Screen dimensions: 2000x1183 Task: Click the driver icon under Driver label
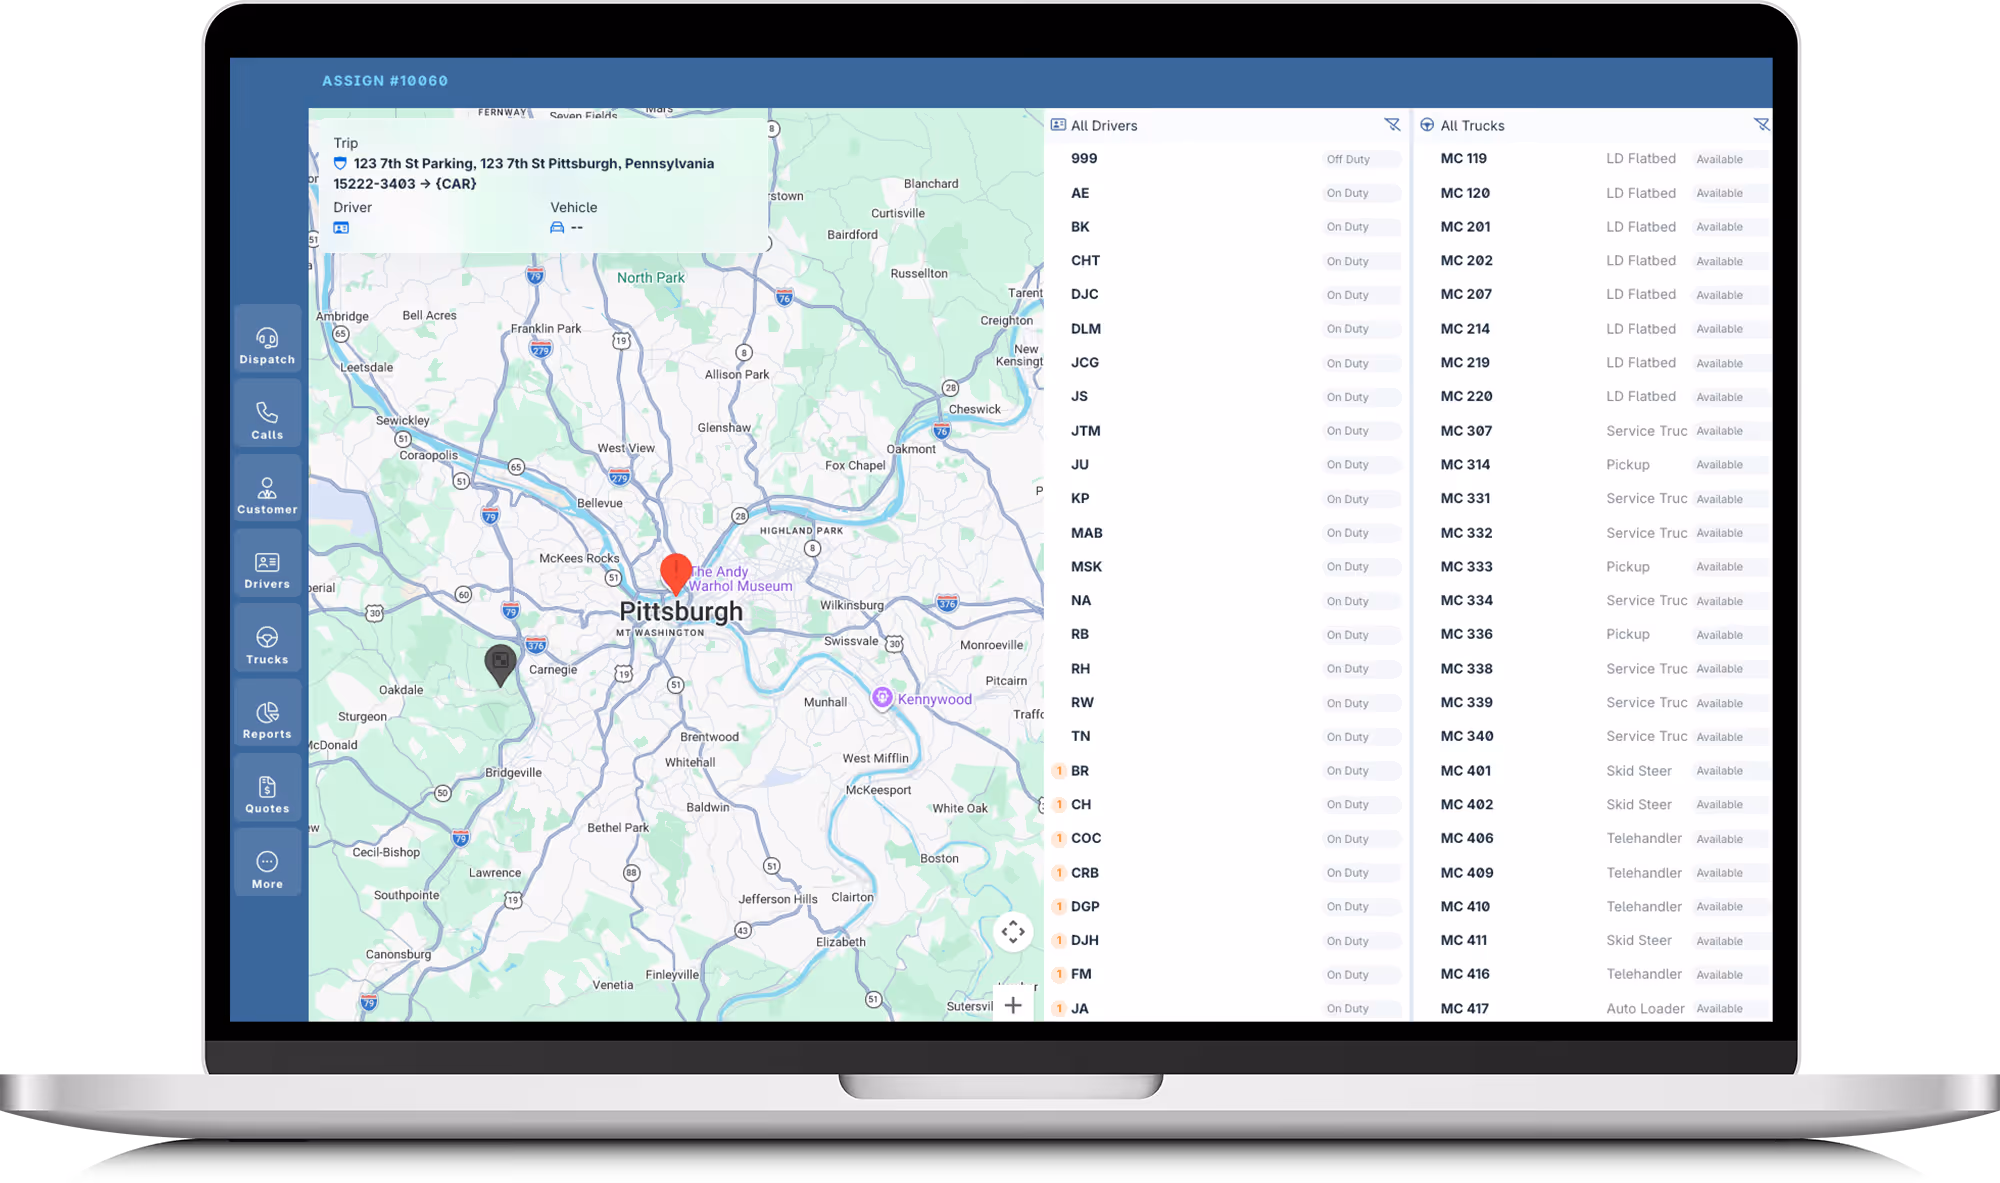pyautogui.click(x=341, y=228)
